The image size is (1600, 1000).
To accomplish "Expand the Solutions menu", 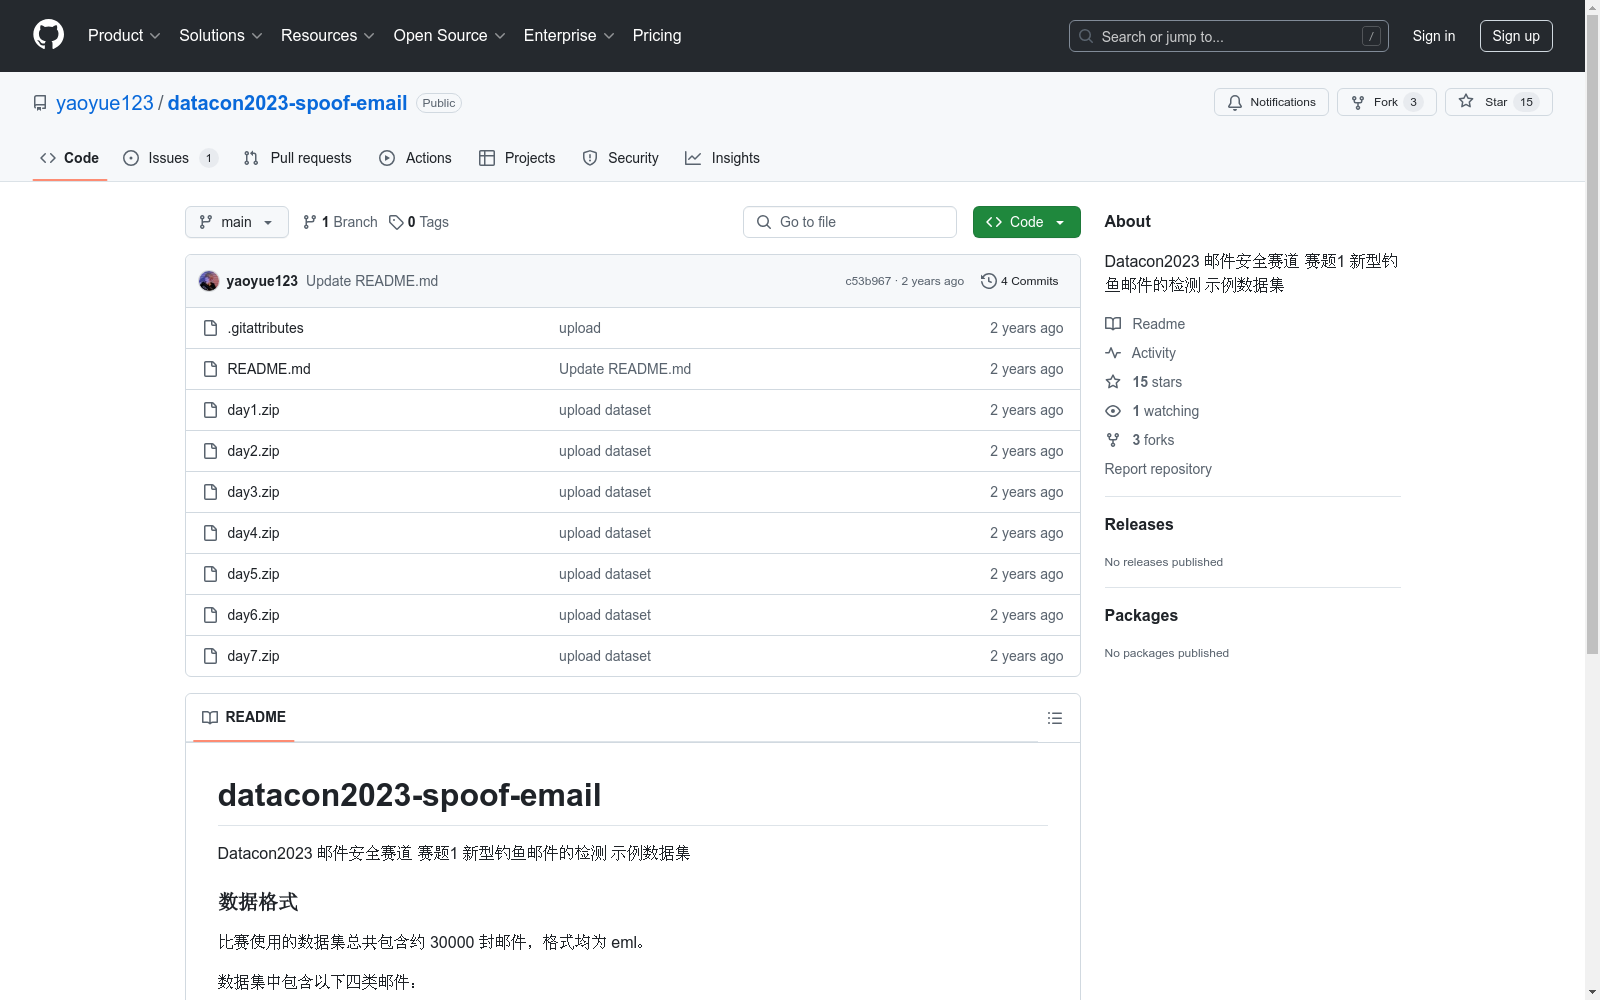I will (221, 35).
